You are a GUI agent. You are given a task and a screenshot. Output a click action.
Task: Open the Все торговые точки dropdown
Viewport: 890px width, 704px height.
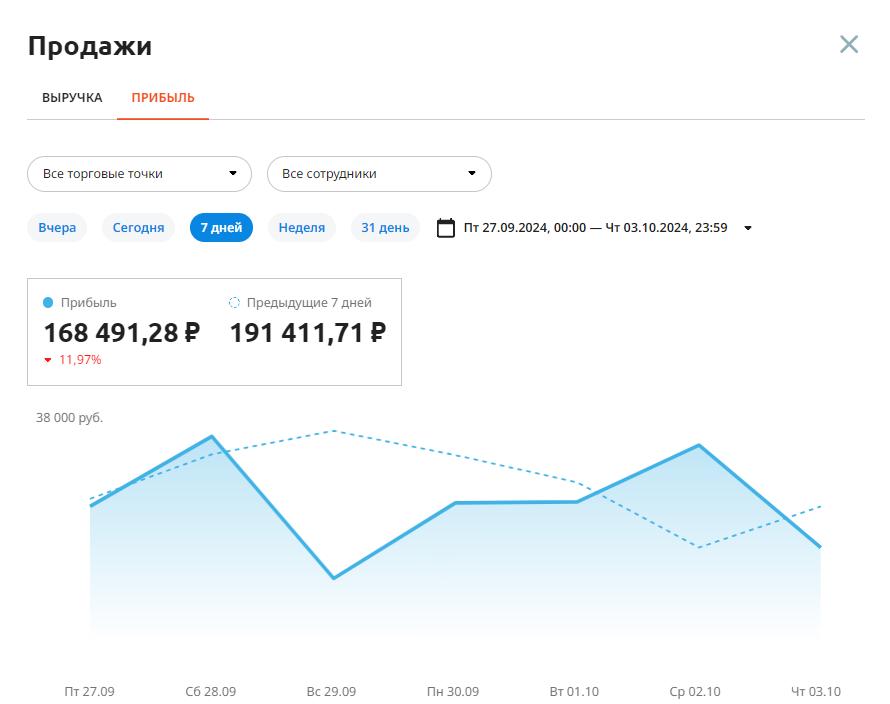[139, 174]
